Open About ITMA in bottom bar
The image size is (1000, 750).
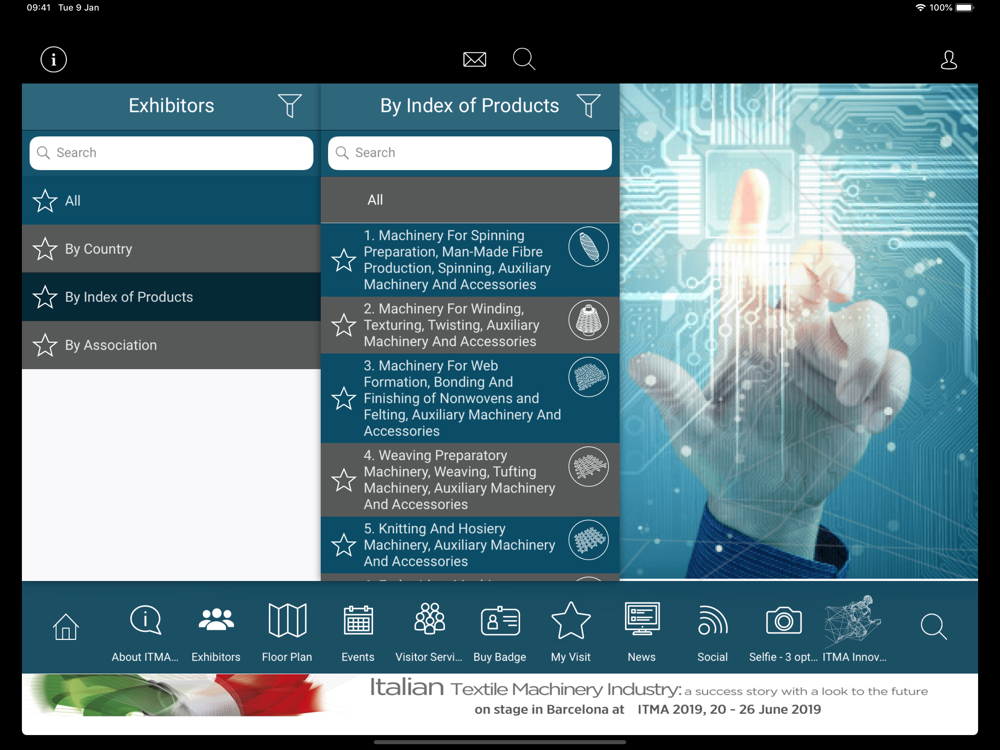(145, 633)
